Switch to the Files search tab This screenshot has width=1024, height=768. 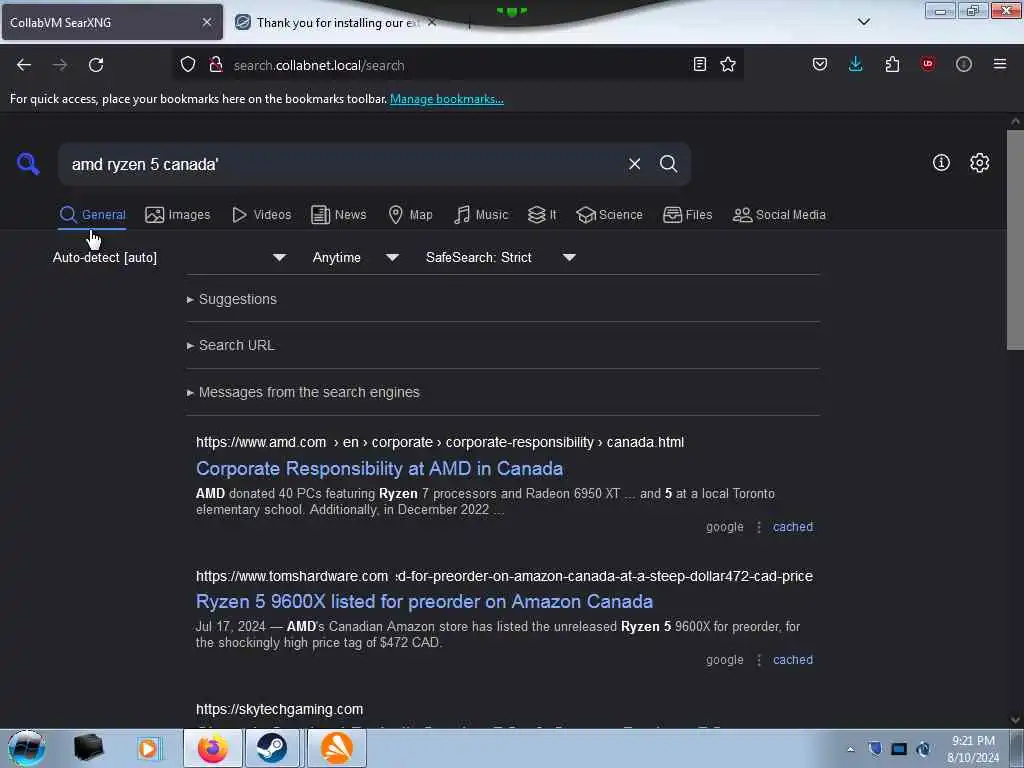687,215
